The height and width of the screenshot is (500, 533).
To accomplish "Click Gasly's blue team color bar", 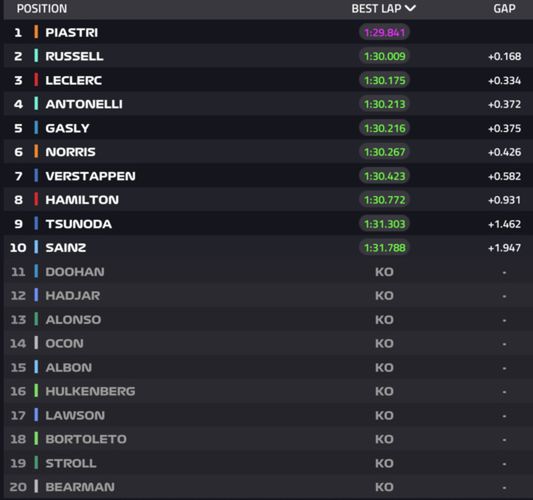I will 36,128.
